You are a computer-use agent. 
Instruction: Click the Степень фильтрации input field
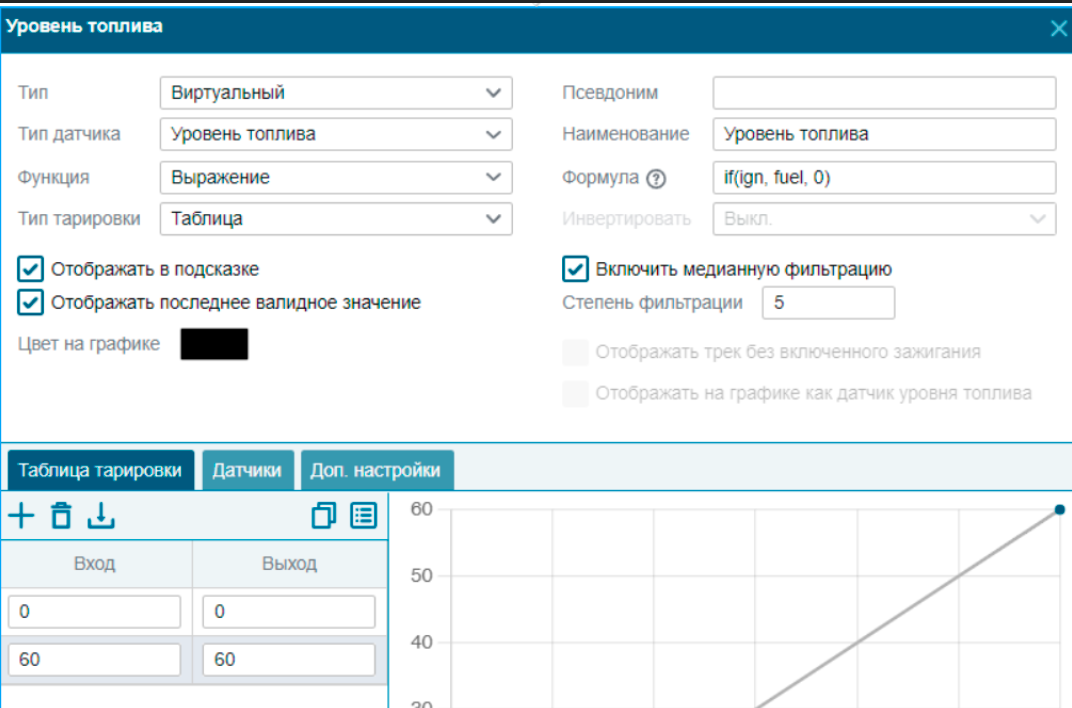pos(829,303)
